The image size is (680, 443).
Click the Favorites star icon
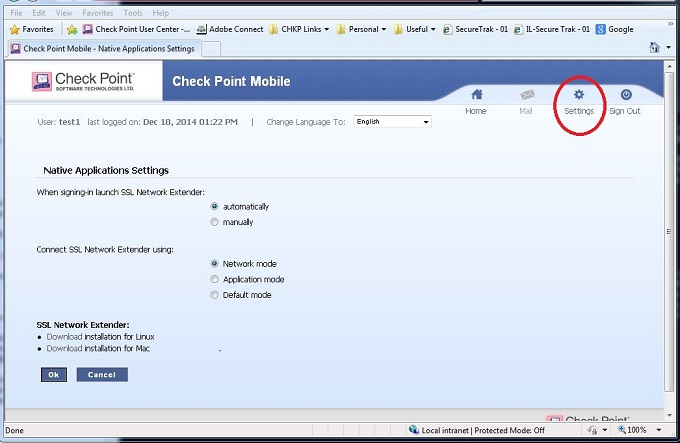pyautogui.click(x=15, y=29)
